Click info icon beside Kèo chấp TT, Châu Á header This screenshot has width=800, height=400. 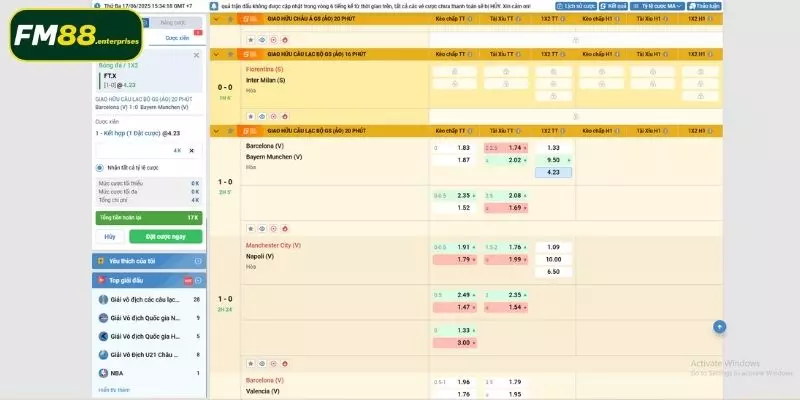(x=470, y=19)
